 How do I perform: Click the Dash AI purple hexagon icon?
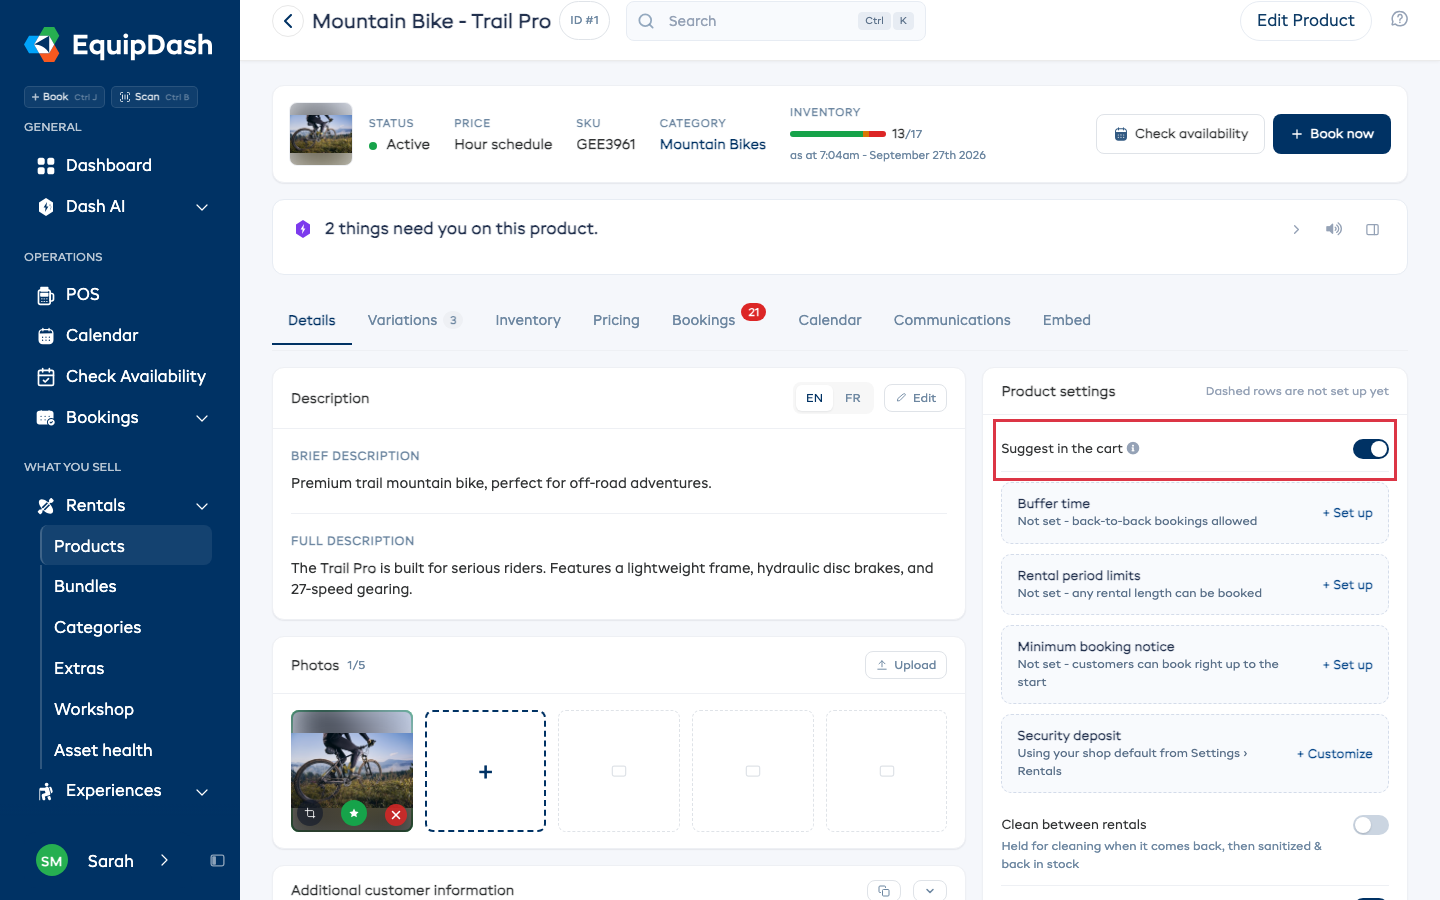303,229
